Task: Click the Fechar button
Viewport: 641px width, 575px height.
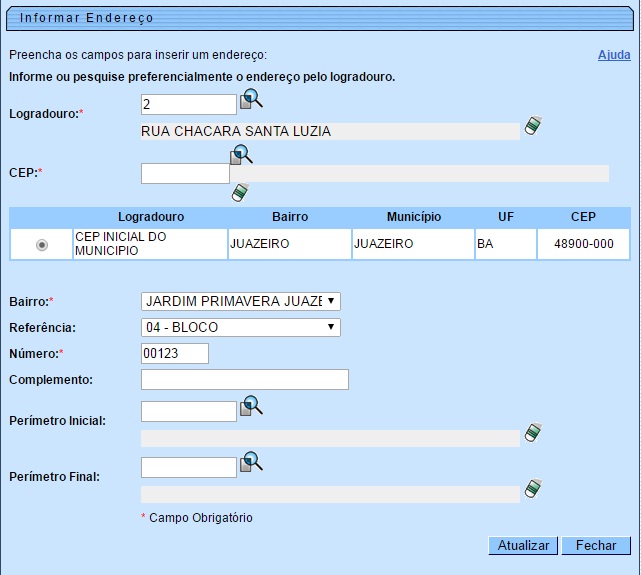Action: pos(596,546)
